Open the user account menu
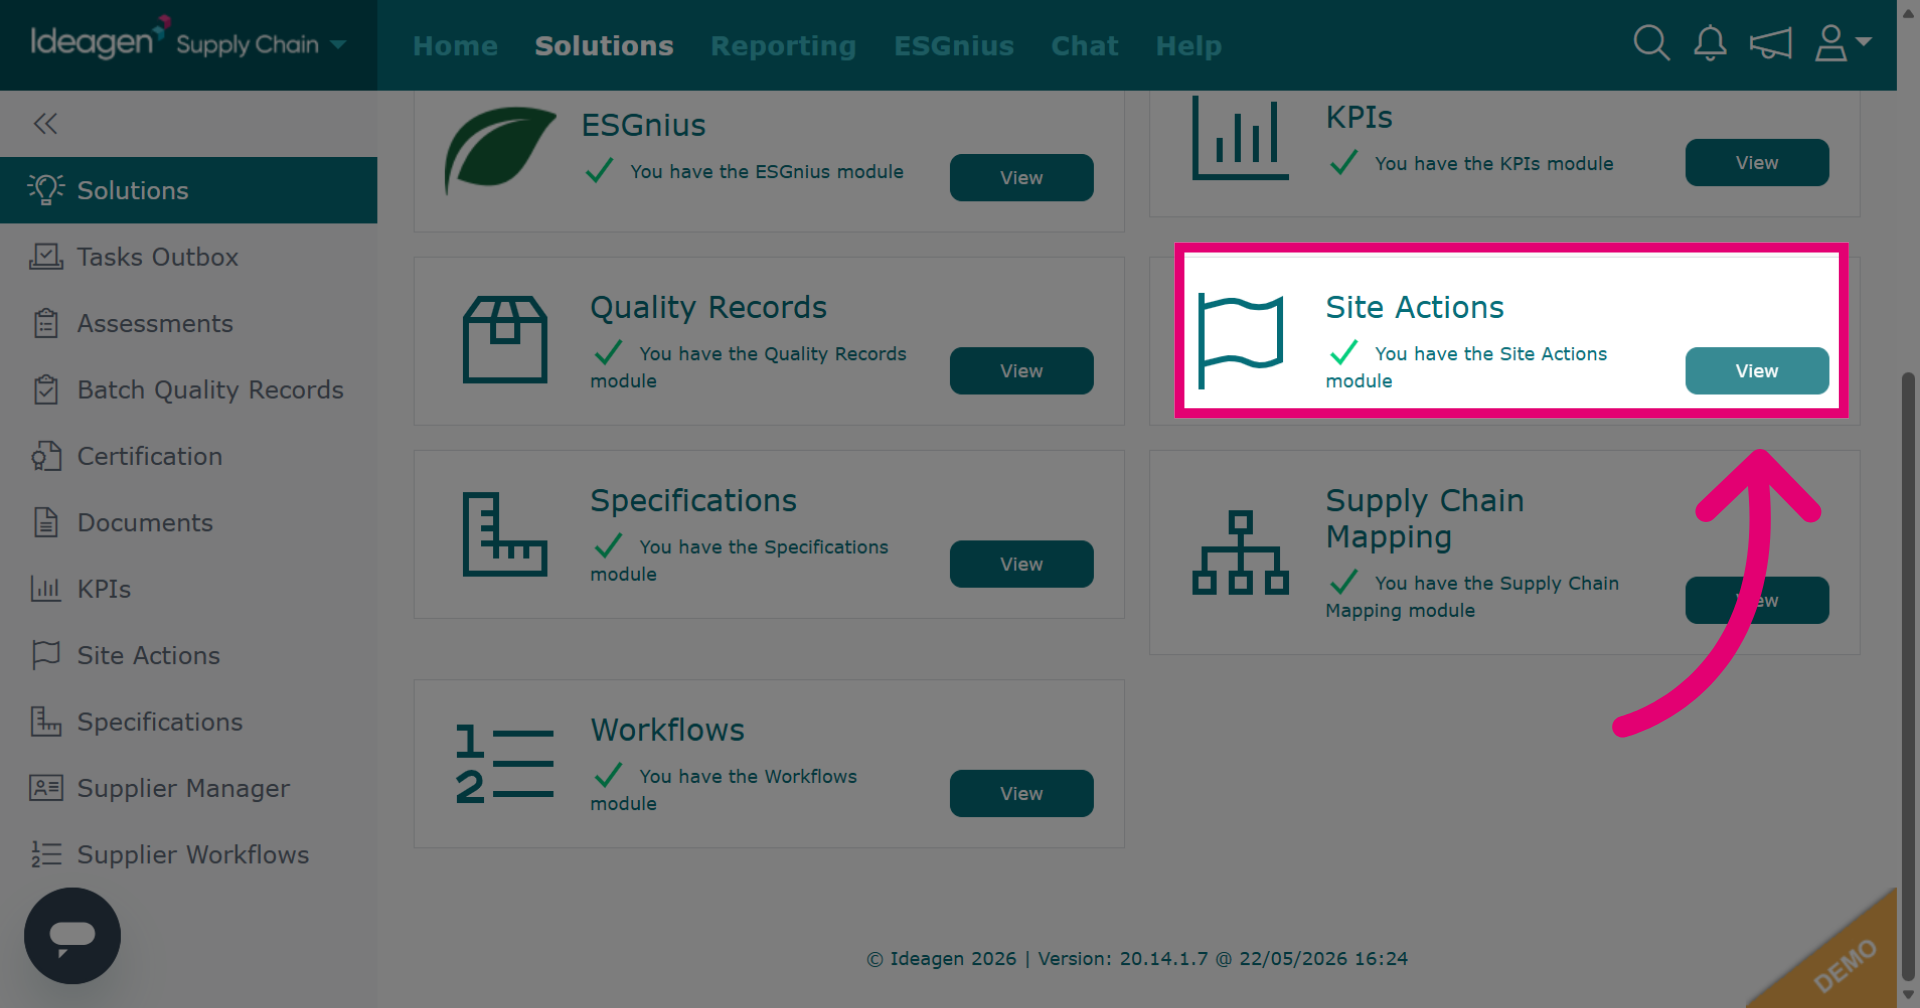The width and height of the screenshot is (1920, 1008). (x=1842, y=43)
